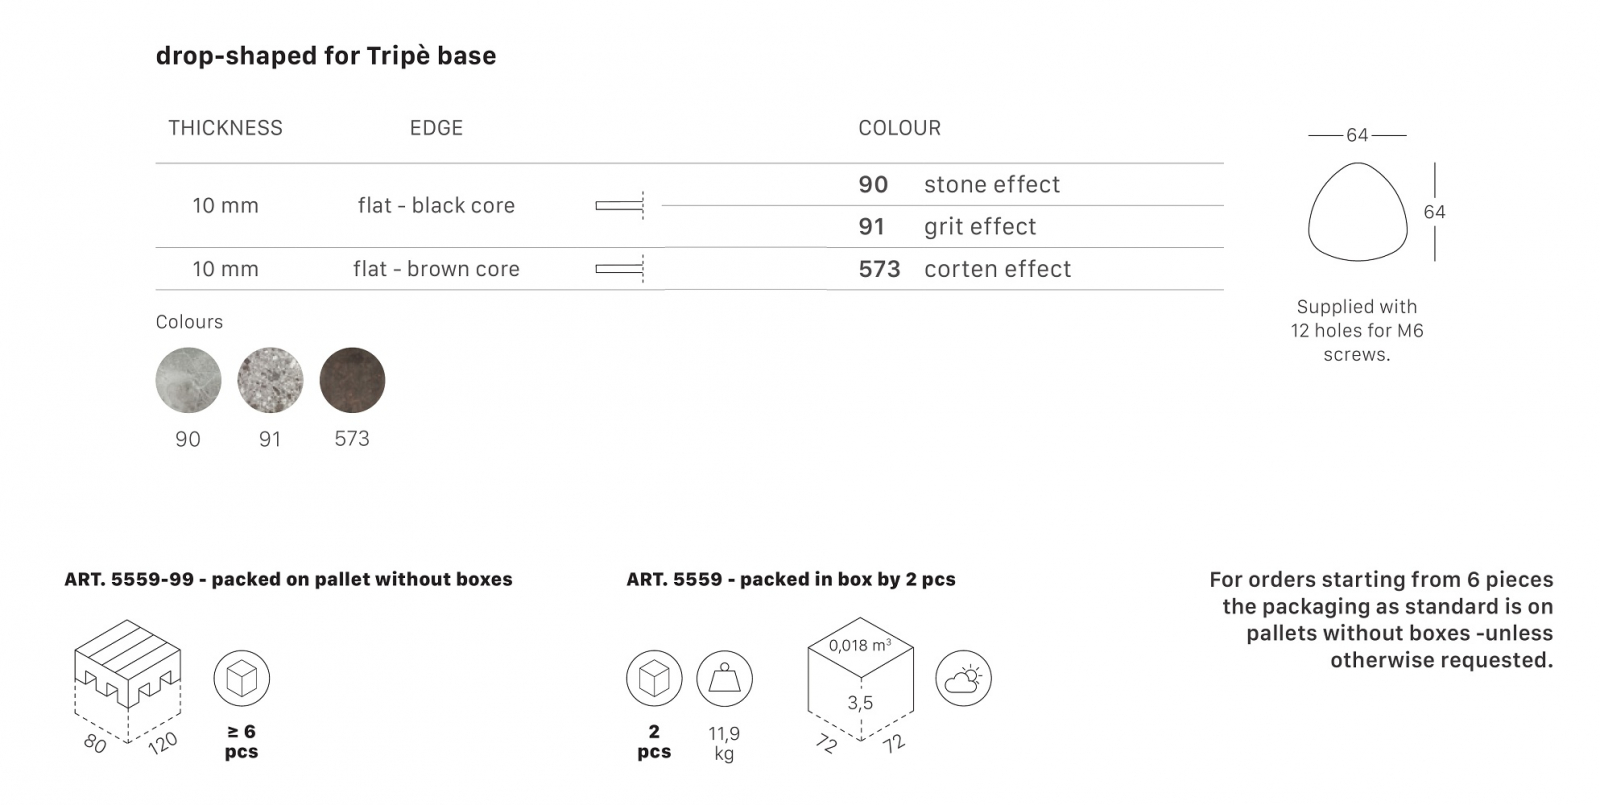Screen dimensions: 1600x805
Task: Click the '91 grit effect' colour row
Action: 1026,227
